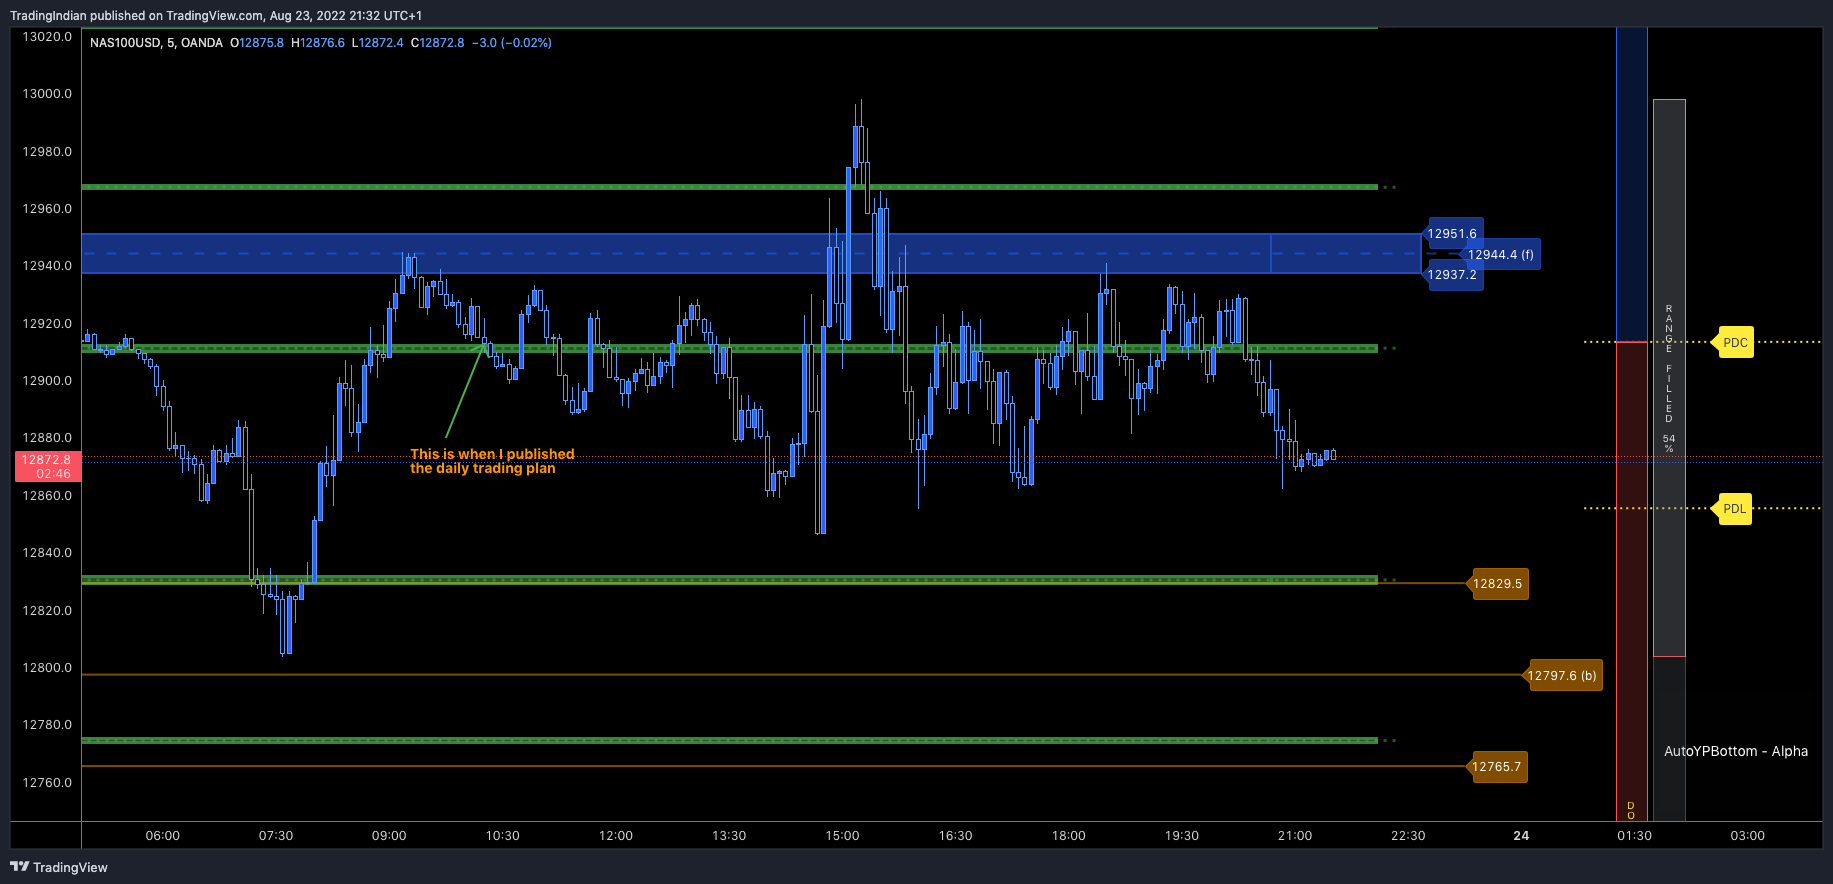The image size is (1833, 884).
Task: Click the orange 'daily trading plan' annotation text
Action: [492, 461]
